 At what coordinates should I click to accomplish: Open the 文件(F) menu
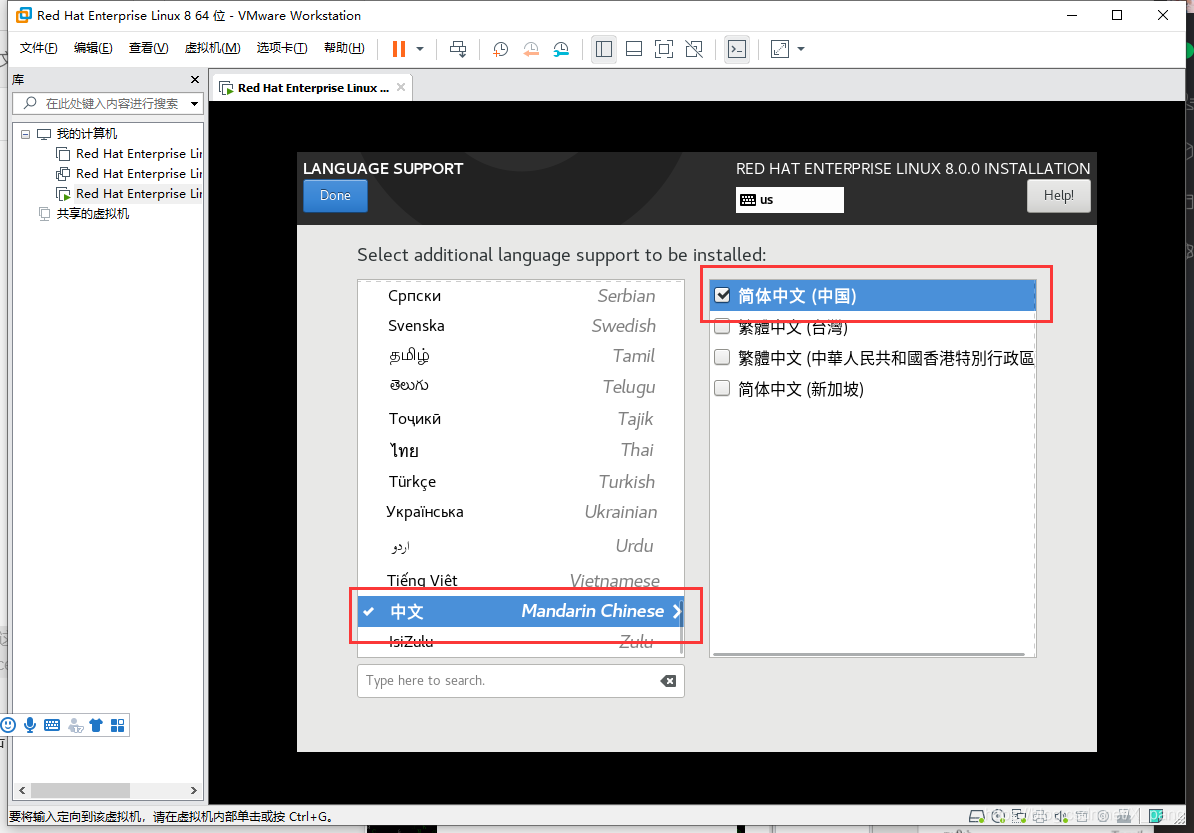(x=38, y=48)
